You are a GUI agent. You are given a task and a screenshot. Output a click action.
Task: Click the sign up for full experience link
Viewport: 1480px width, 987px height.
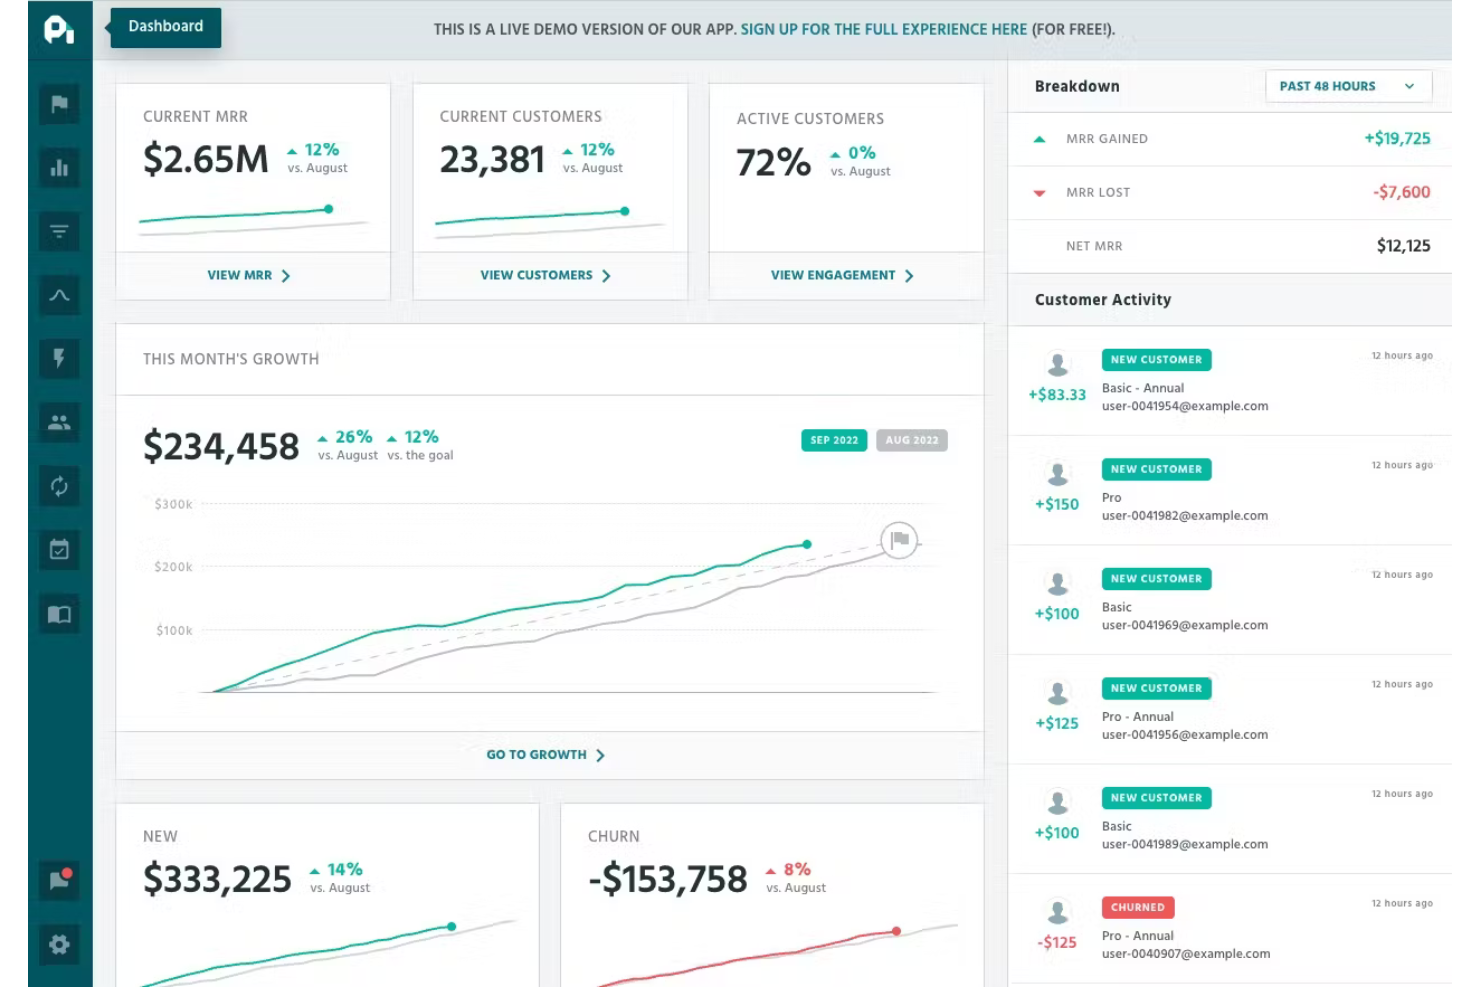pyautogui.click(x=884, y=30)
